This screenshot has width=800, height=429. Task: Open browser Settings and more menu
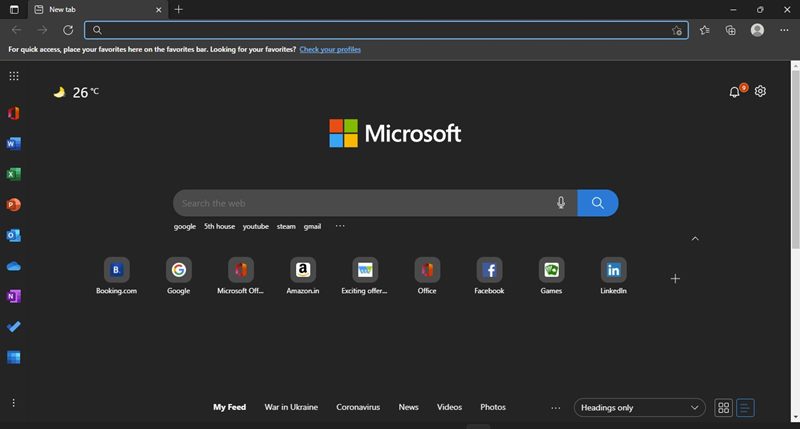click(784, 30)
